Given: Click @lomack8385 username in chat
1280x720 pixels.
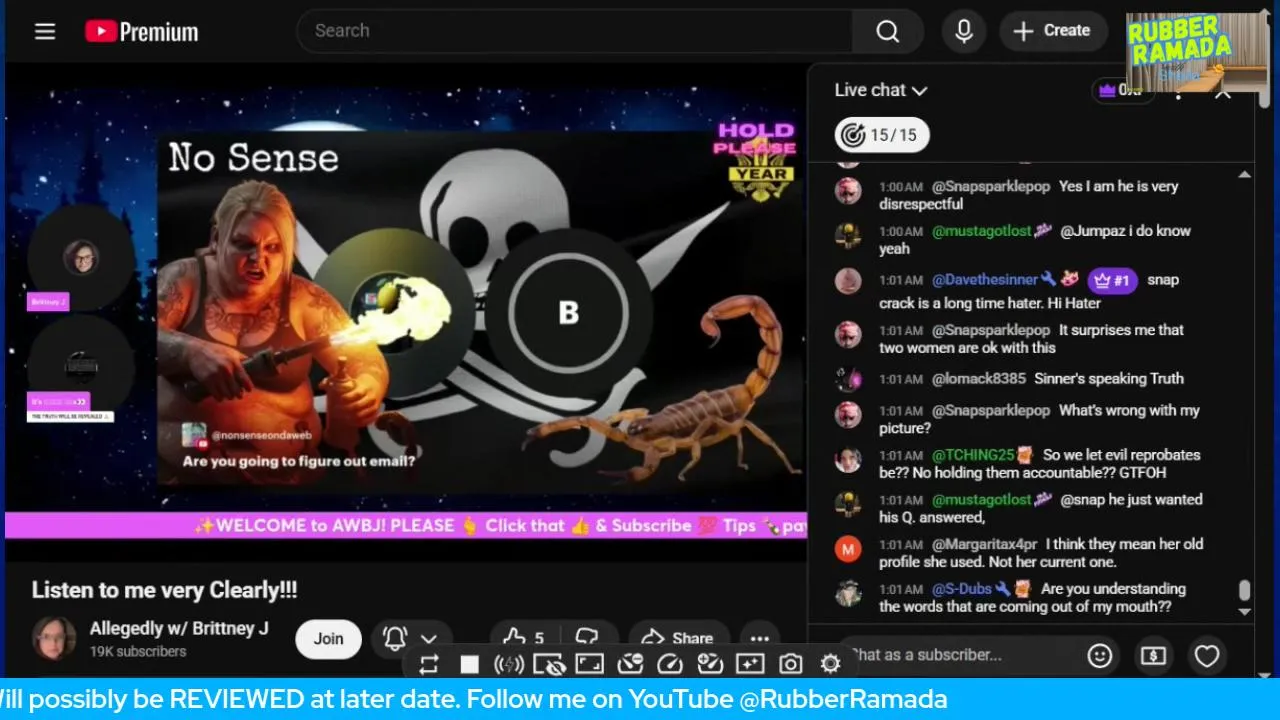Looking at the screenshot, I should tap(979, 379).
